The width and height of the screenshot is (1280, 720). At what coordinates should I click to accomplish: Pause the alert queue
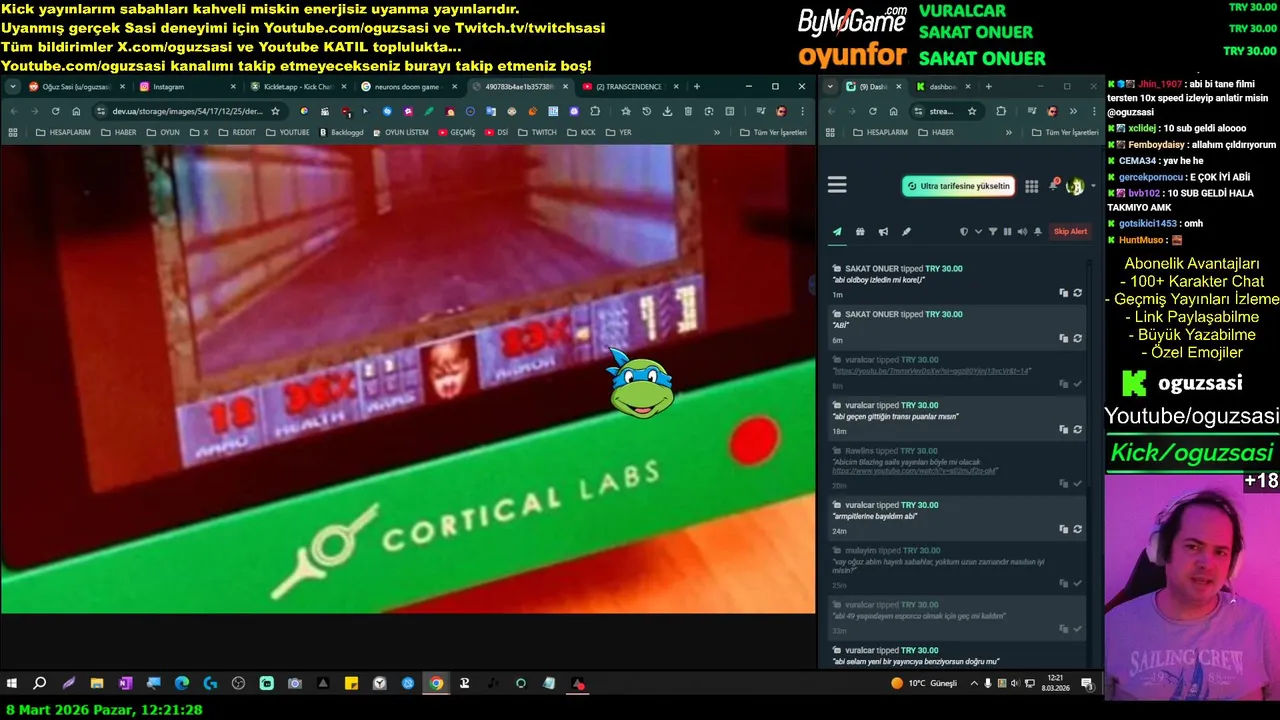click(x=1007, y=231)
